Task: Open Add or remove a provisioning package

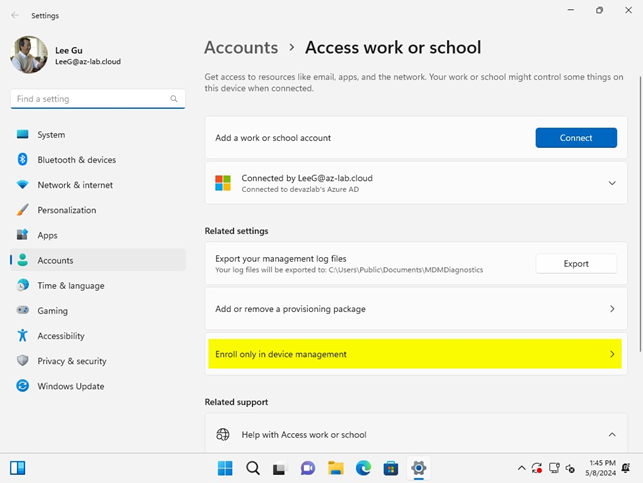Action: pos(416,309)
